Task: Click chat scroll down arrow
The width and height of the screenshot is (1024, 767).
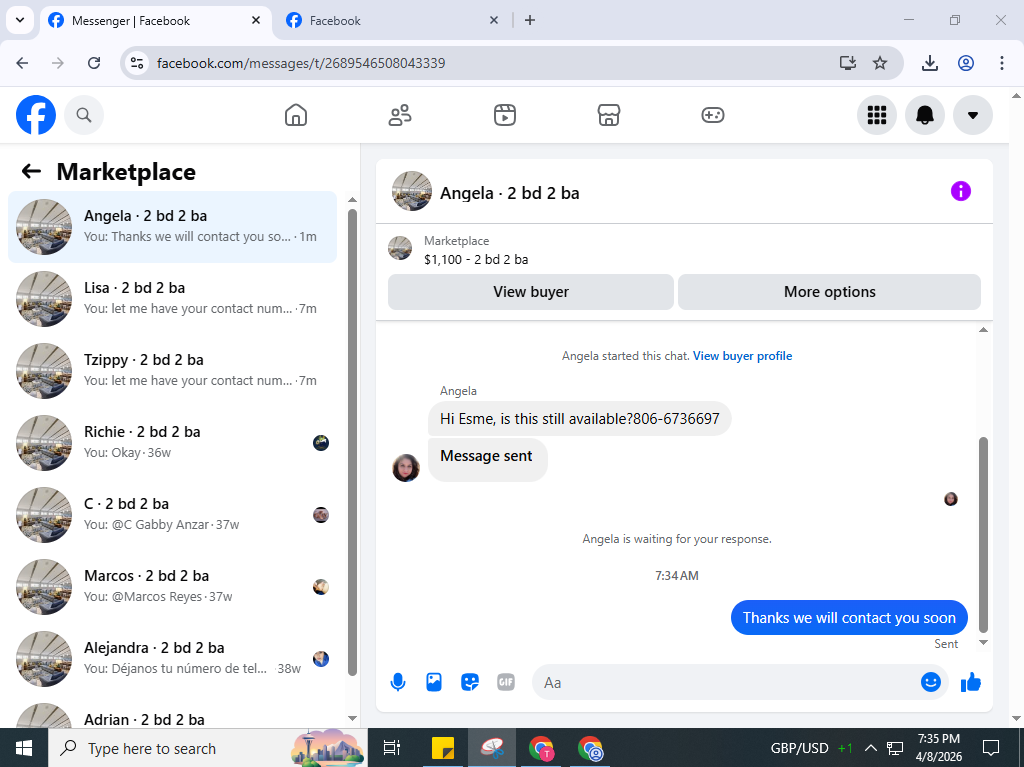Action: tap(984, 643)
